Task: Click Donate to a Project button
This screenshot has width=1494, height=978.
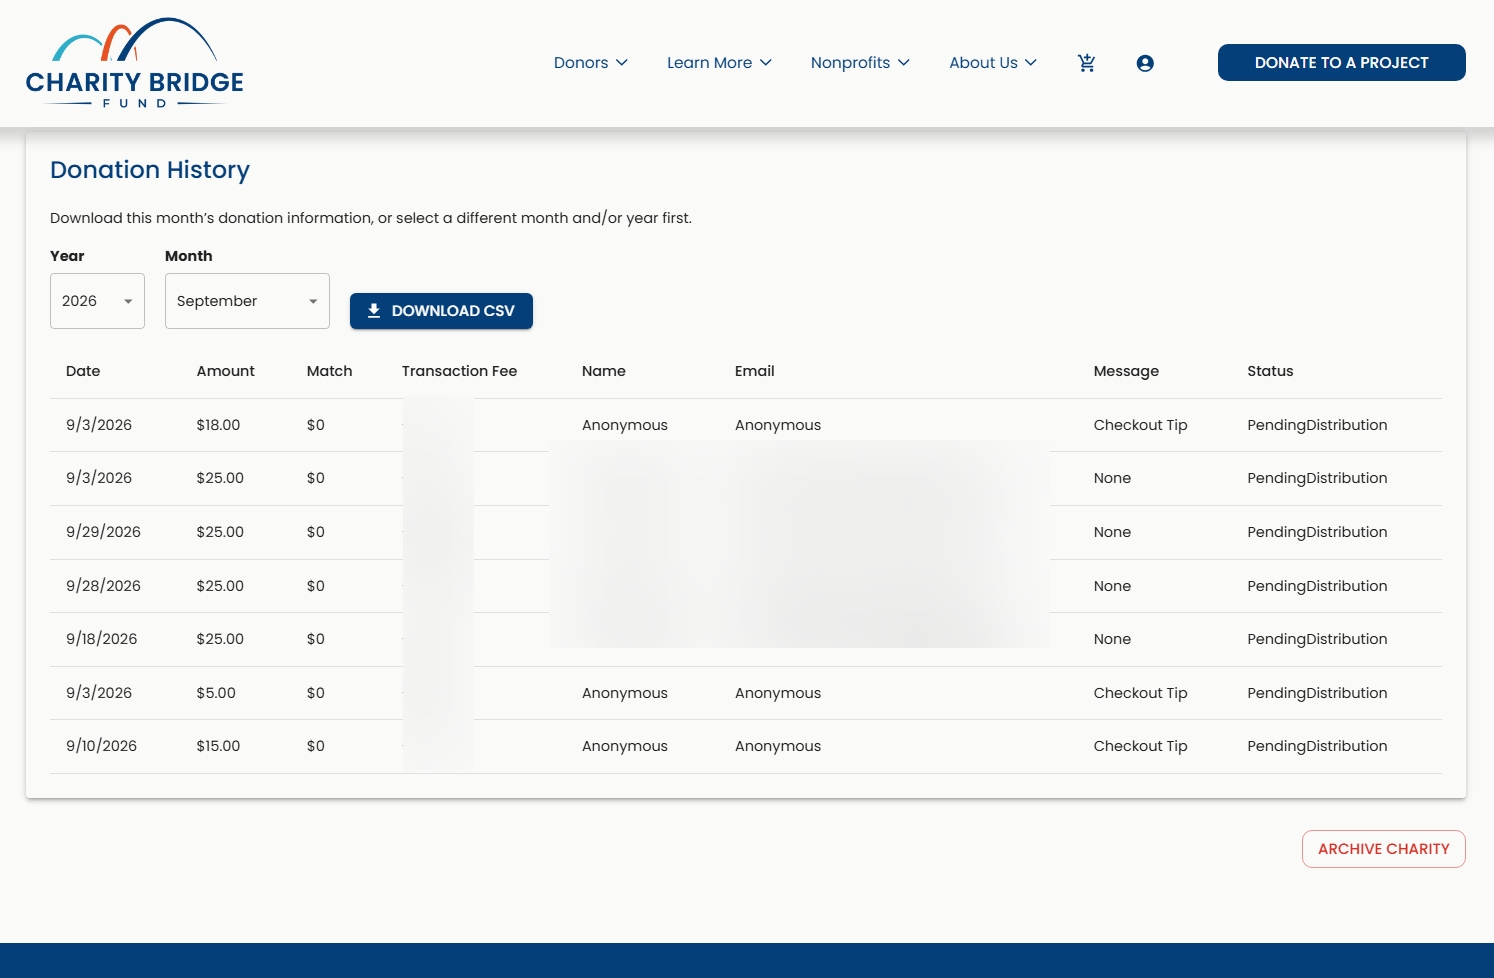Action: 1341,63
